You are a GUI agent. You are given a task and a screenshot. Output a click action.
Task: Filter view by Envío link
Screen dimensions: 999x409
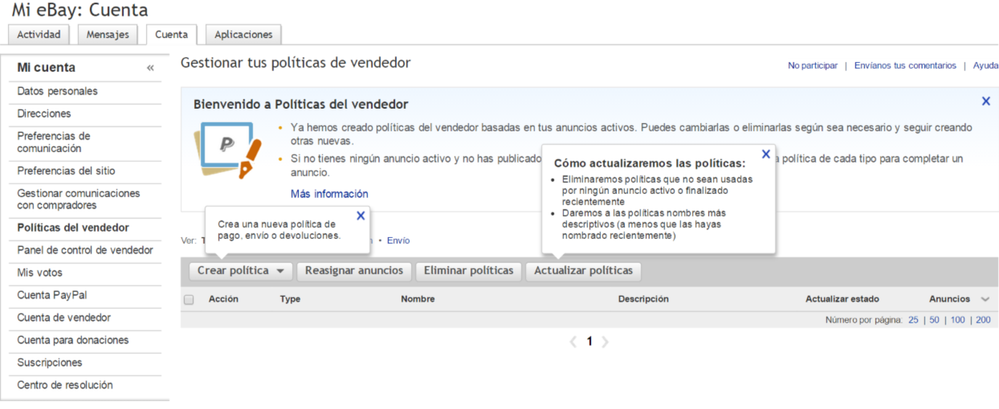click(398, 241)
